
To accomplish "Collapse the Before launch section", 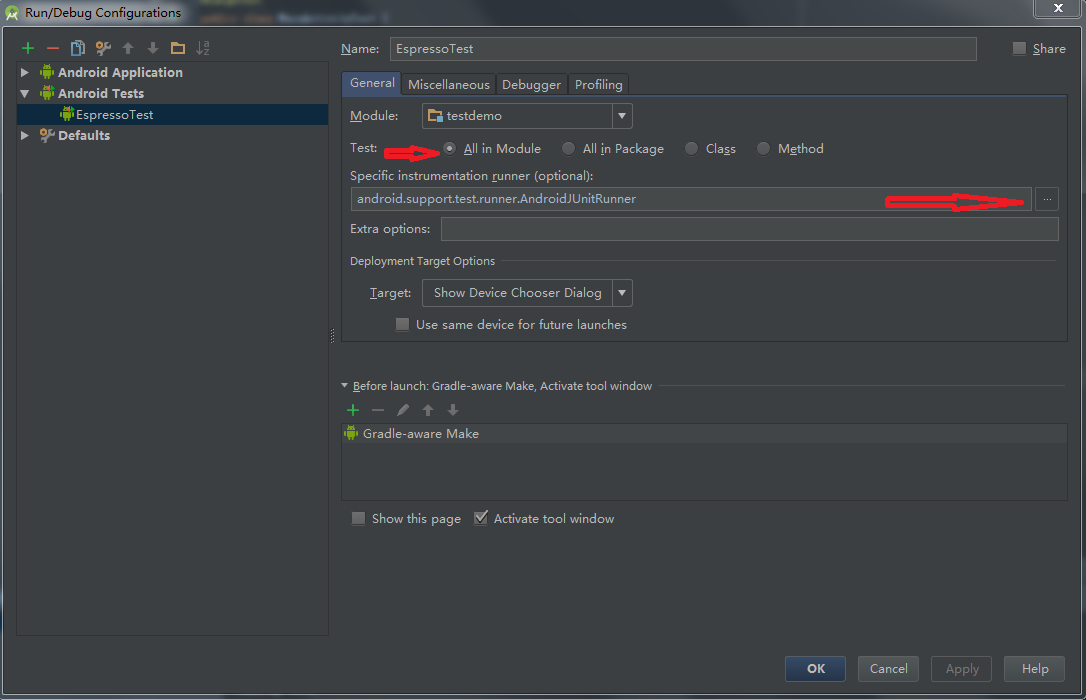I will tap(344, 386).
